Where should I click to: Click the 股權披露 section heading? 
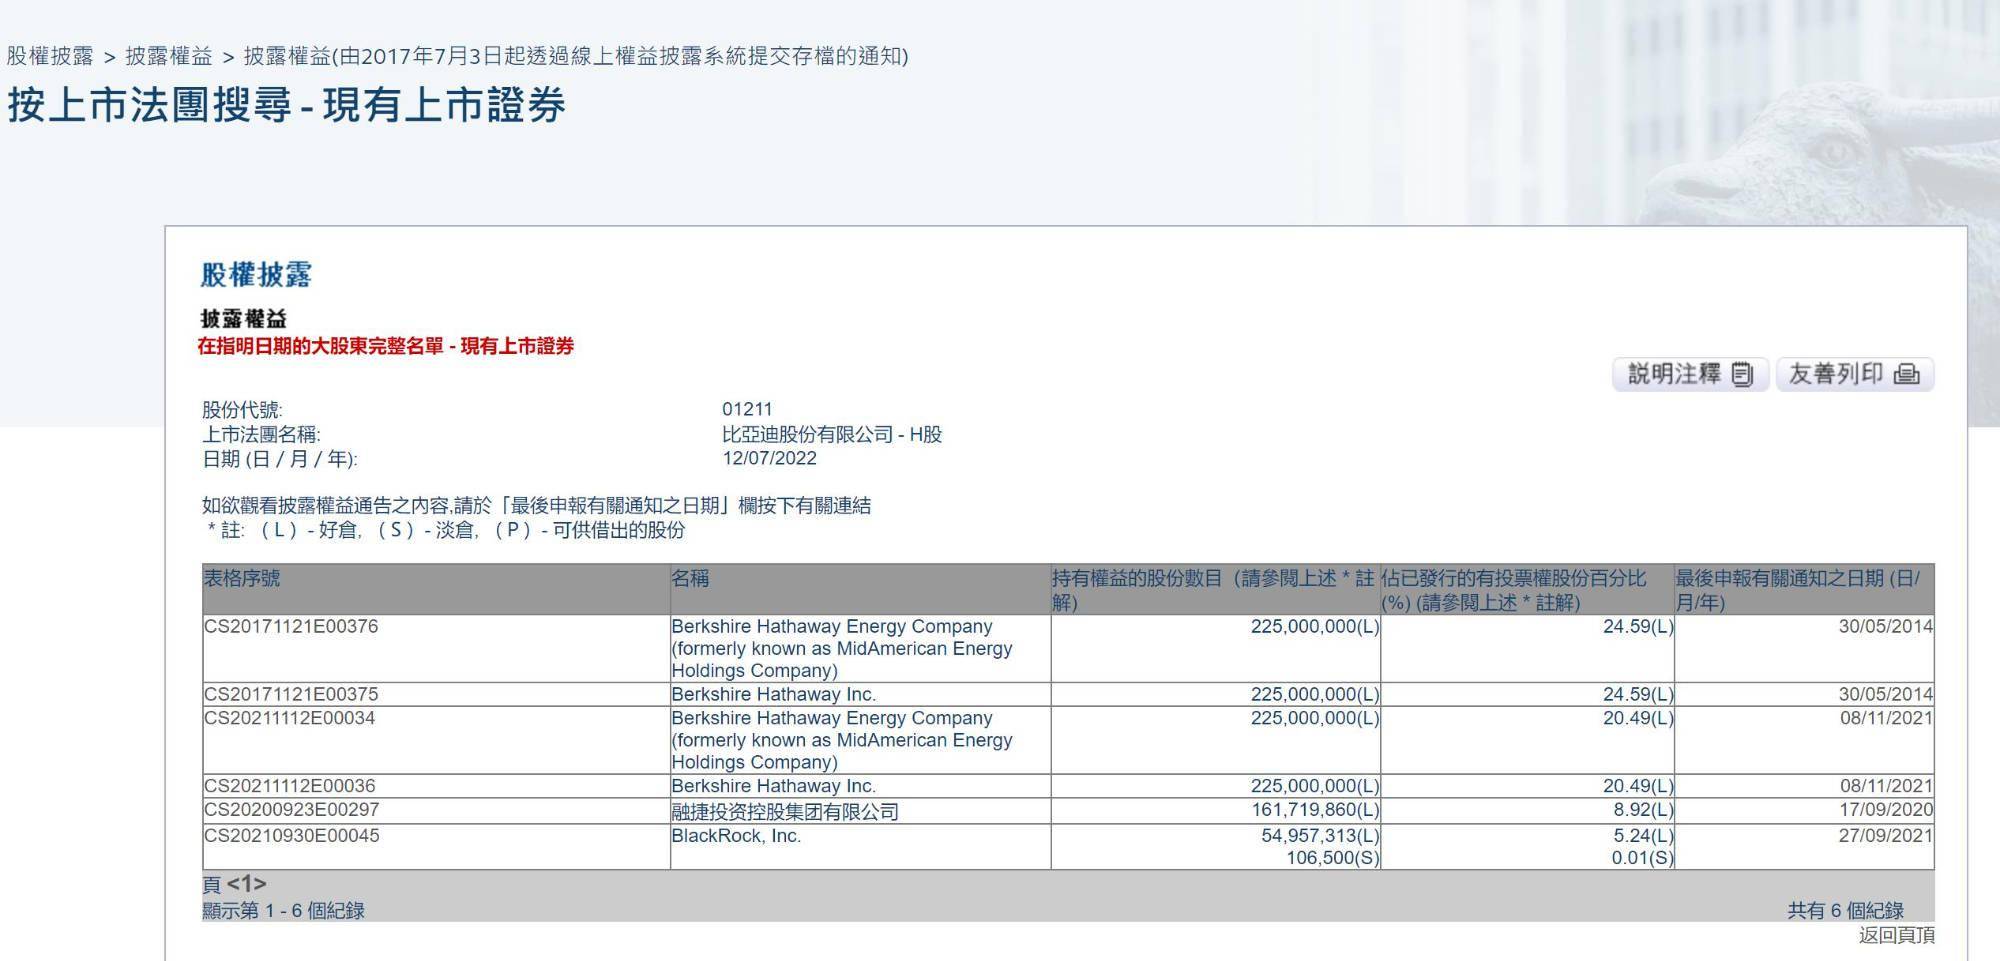coord(256,275)
